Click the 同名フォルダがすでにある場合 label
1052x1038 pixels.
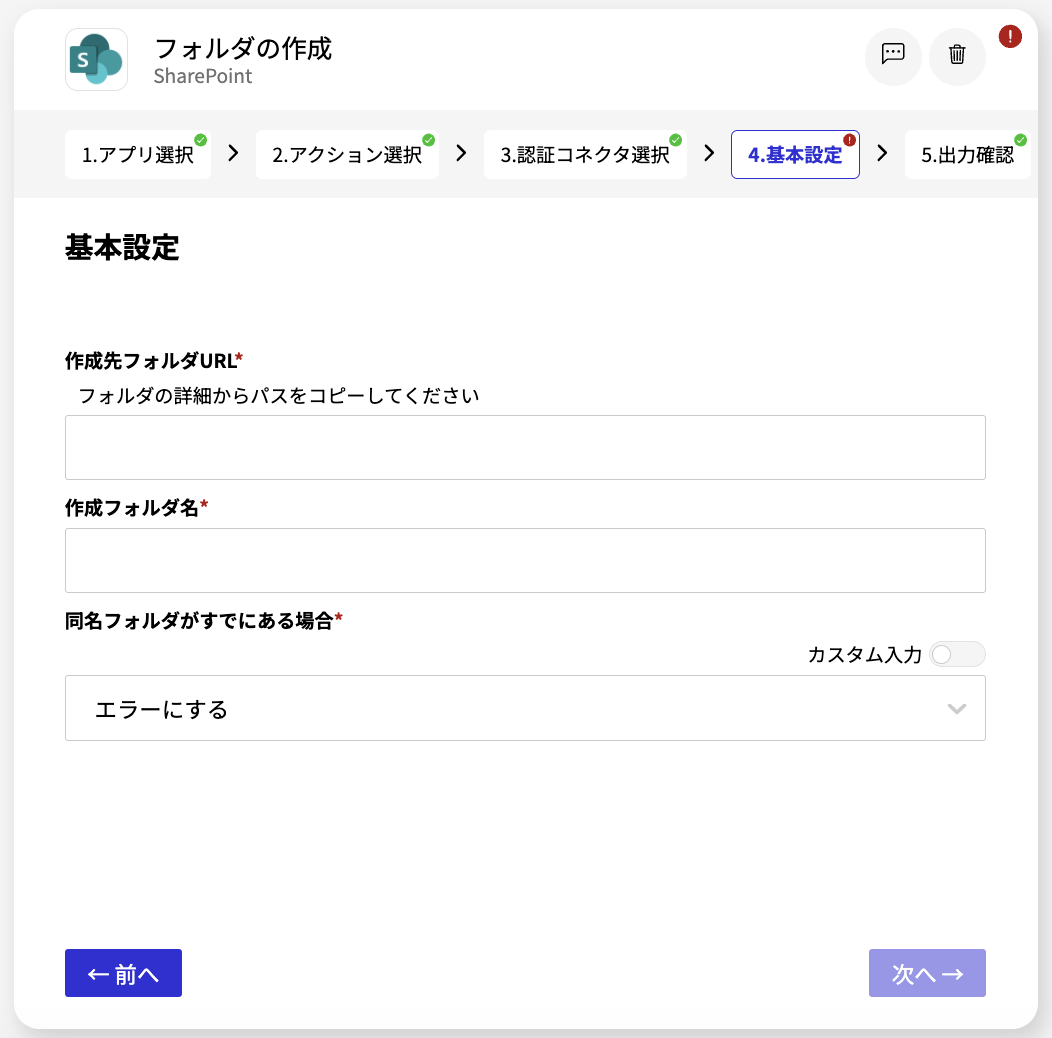[199, 621]
